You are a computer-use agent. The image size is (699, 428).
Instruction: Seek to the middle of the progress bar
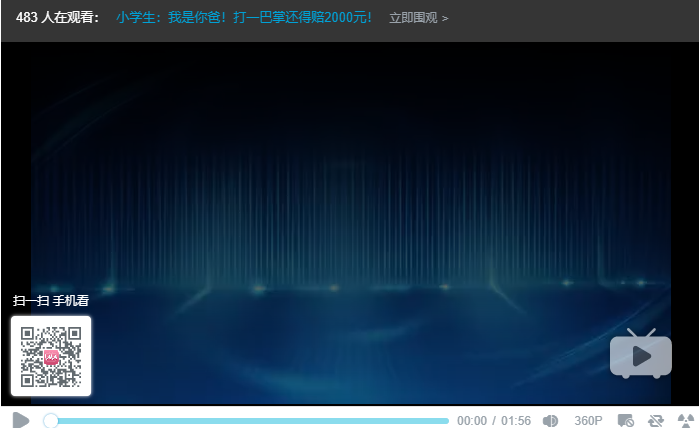(x=246, y=421)
